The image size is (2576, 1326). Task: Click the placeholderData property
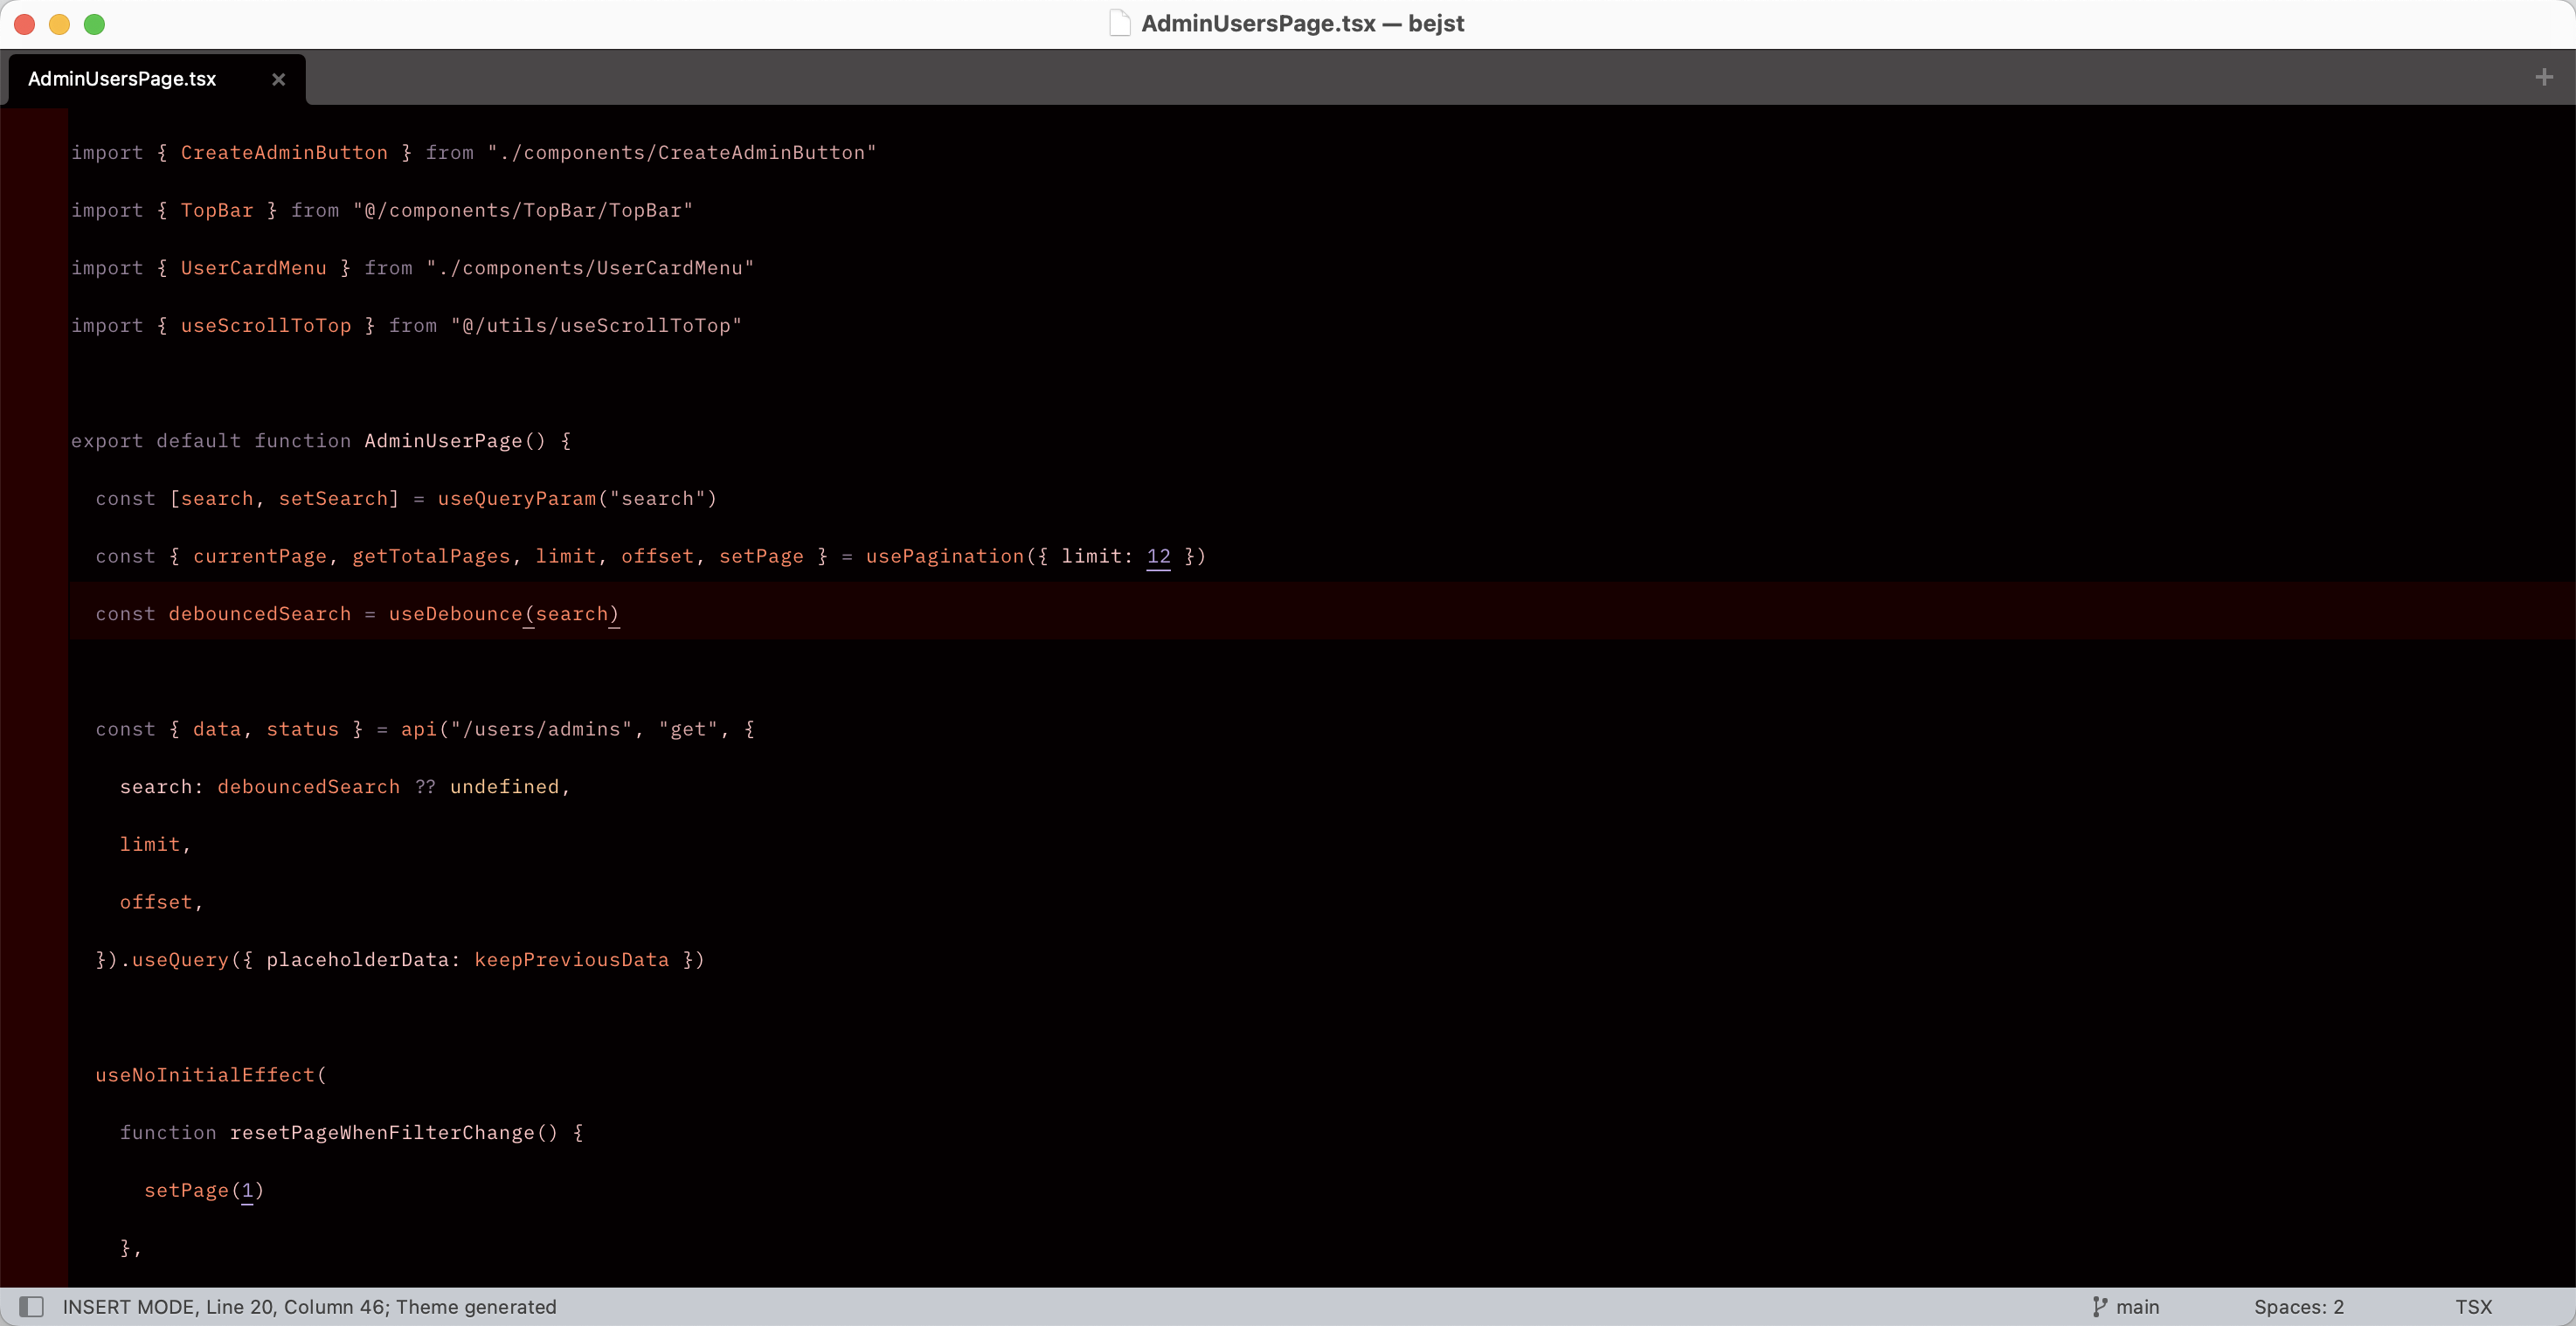357,960
